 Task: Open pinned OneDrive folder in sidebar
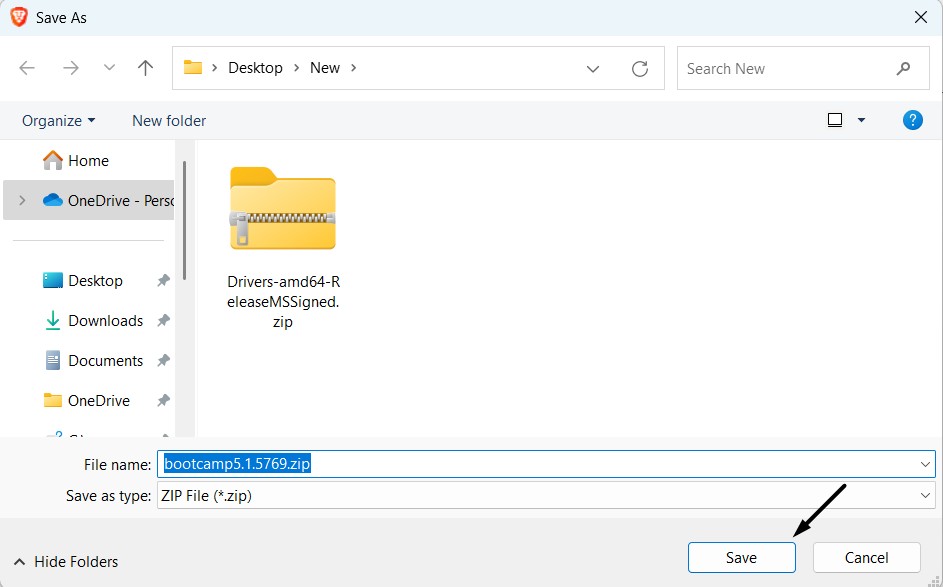click(87, 401)
